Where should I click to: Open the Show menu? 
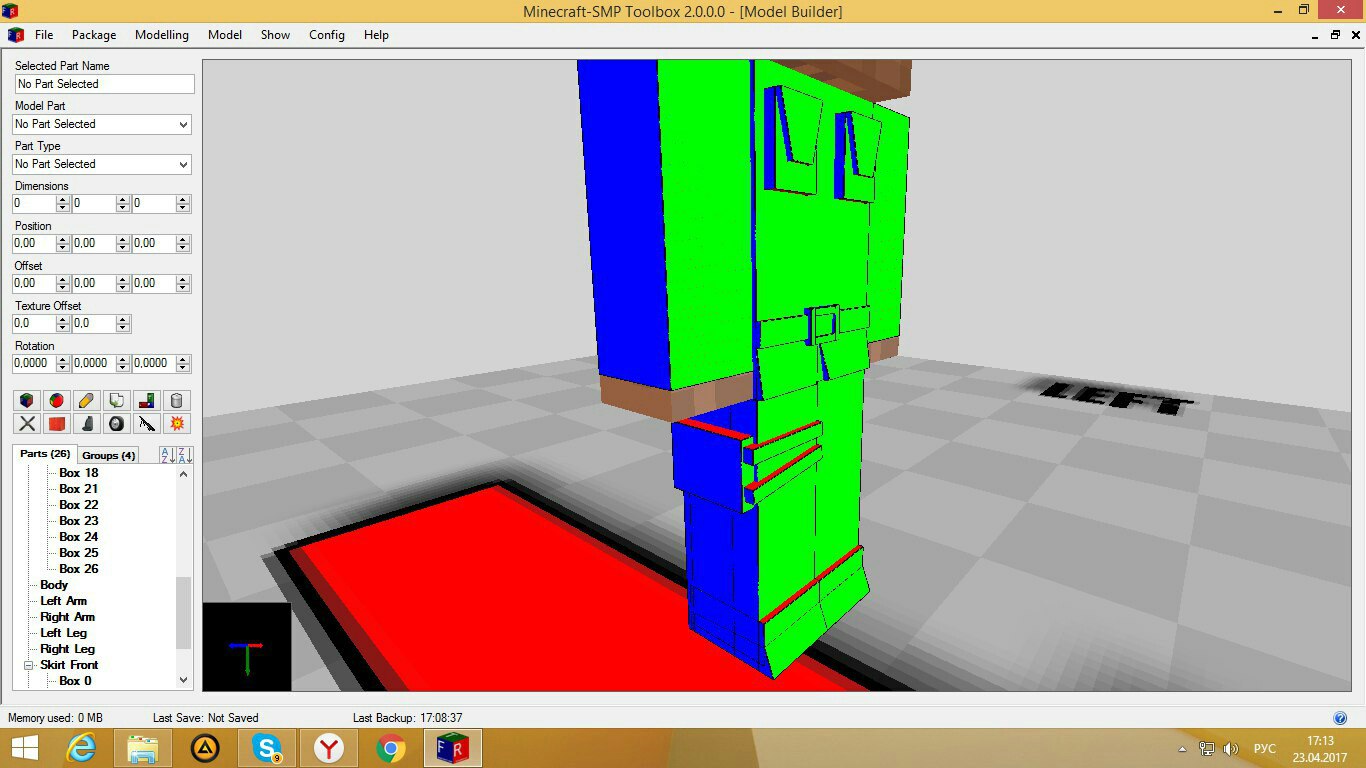[275, 34]
